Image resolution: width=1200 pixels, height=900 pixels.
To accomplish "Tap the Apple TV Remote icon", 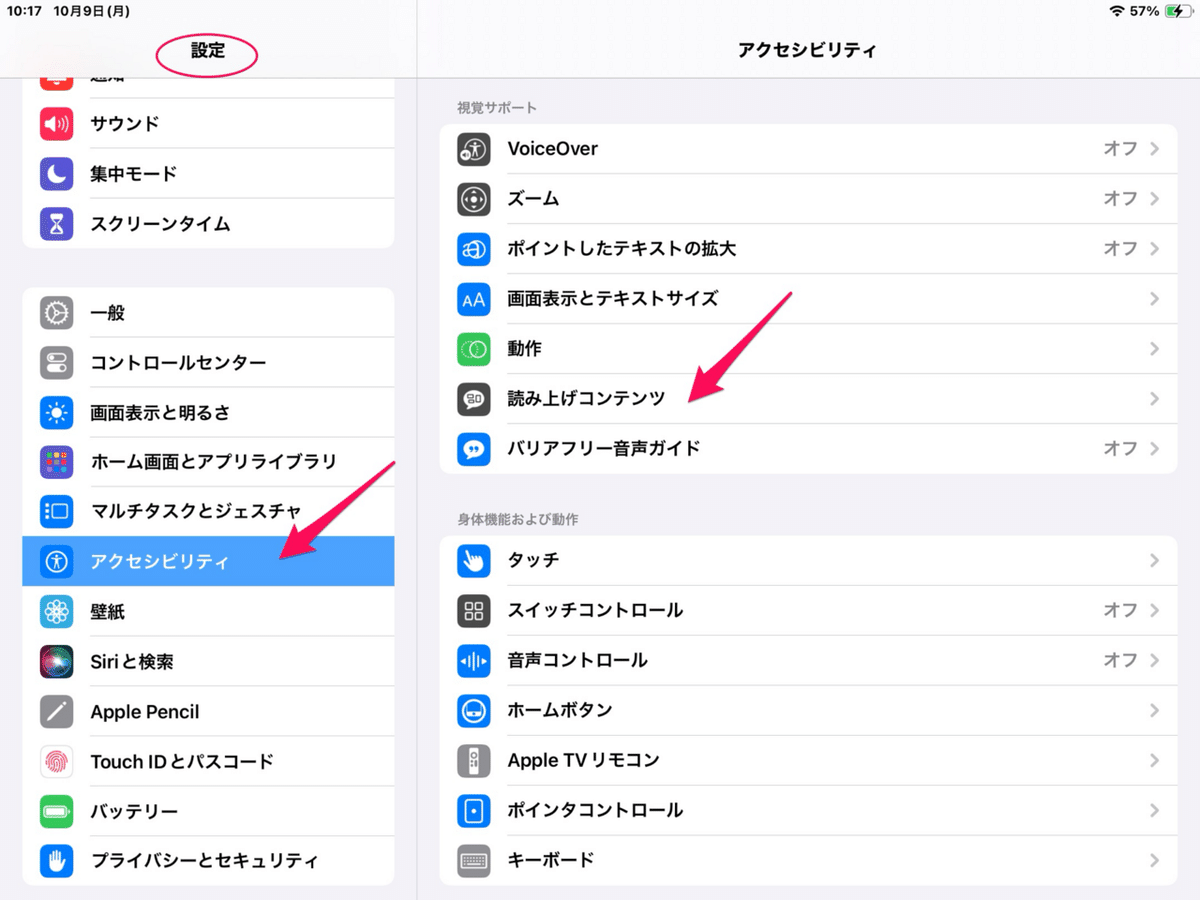I will click(474, 760).
